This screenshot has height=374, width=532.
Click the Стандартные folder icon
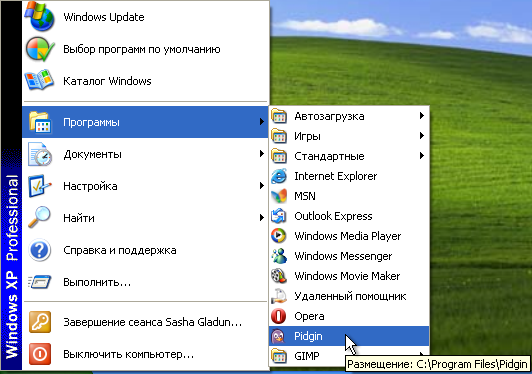point(279,156)
